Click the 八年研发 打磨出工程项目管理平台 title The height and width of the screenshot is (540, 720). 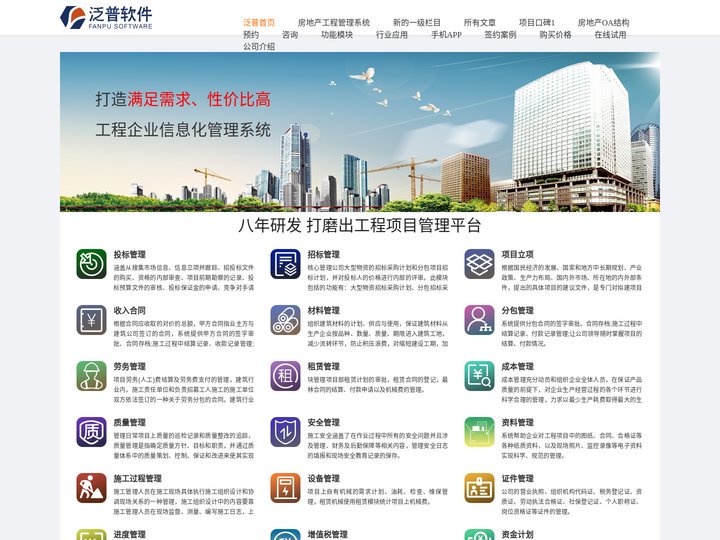(360, 225)
